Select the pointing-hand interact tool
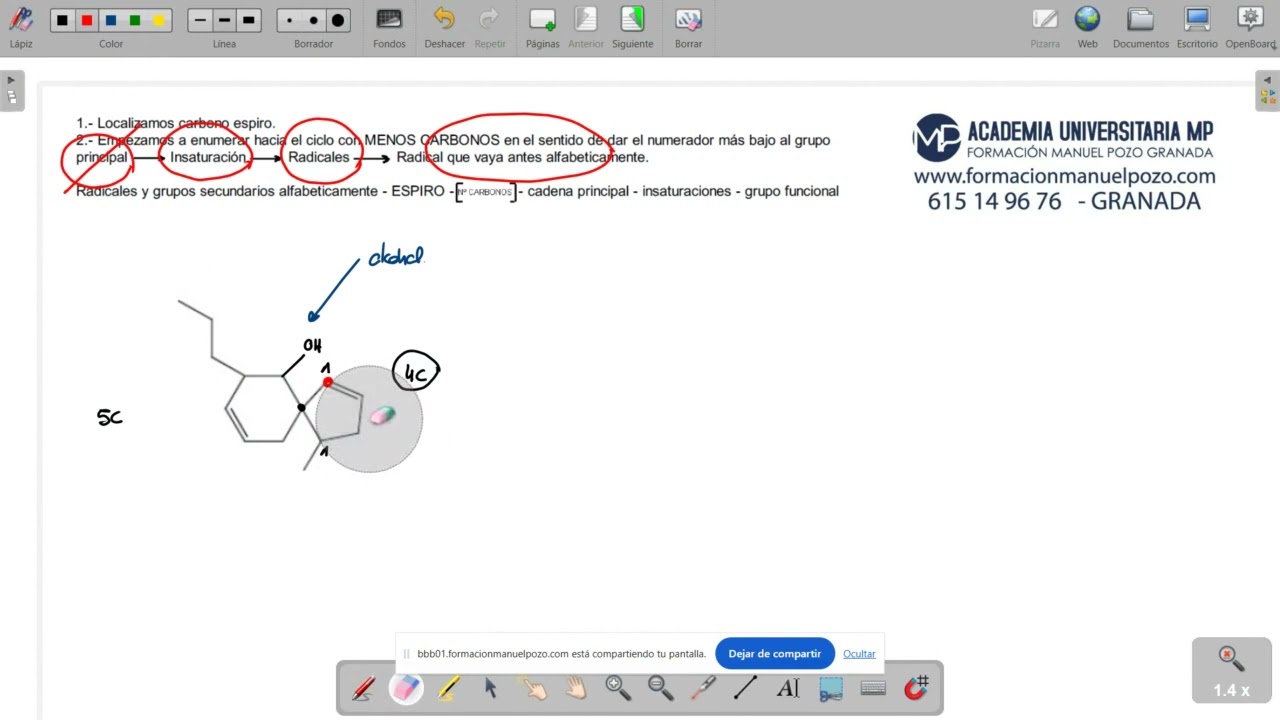The width and height of the screenshot is (1280, 720). pyautogui.click(x=533, y=688)
